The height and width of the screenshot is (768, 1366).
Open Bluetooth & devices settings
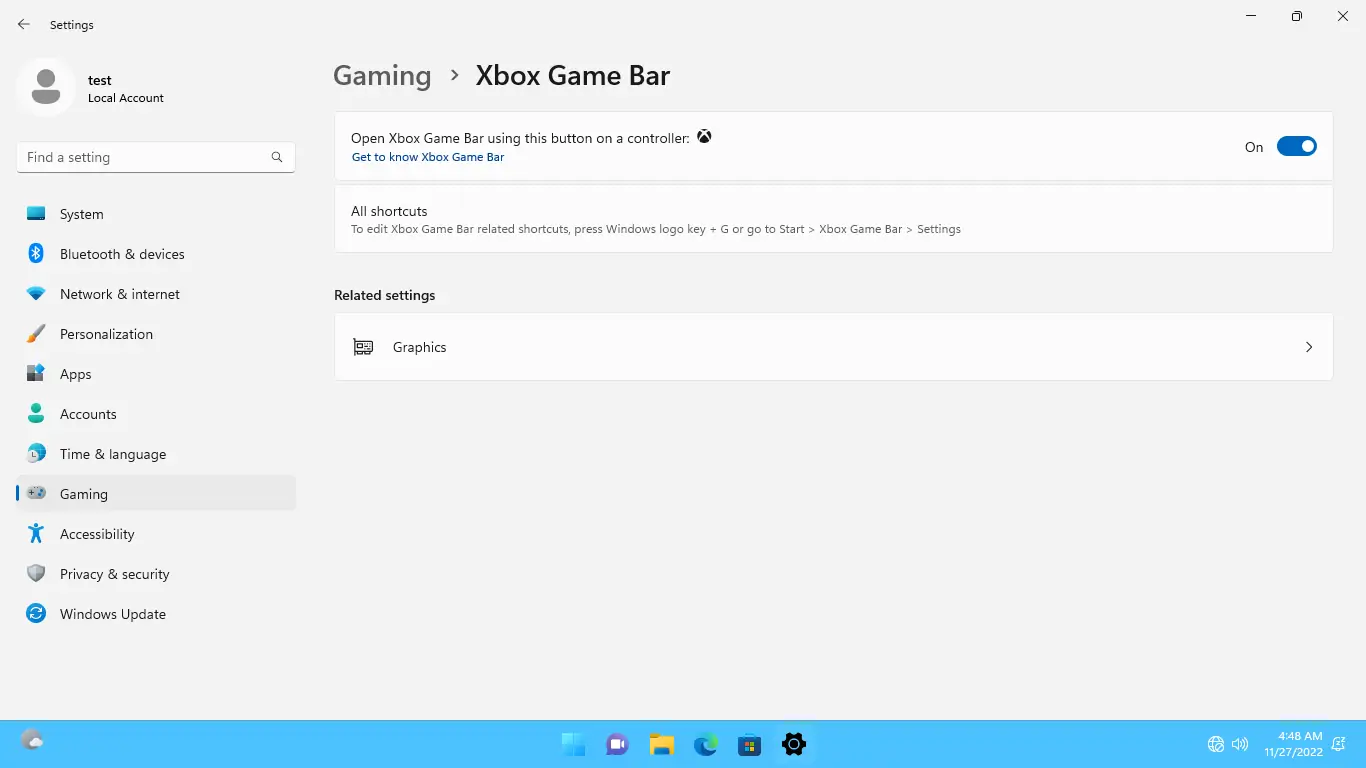coord(156,254)
